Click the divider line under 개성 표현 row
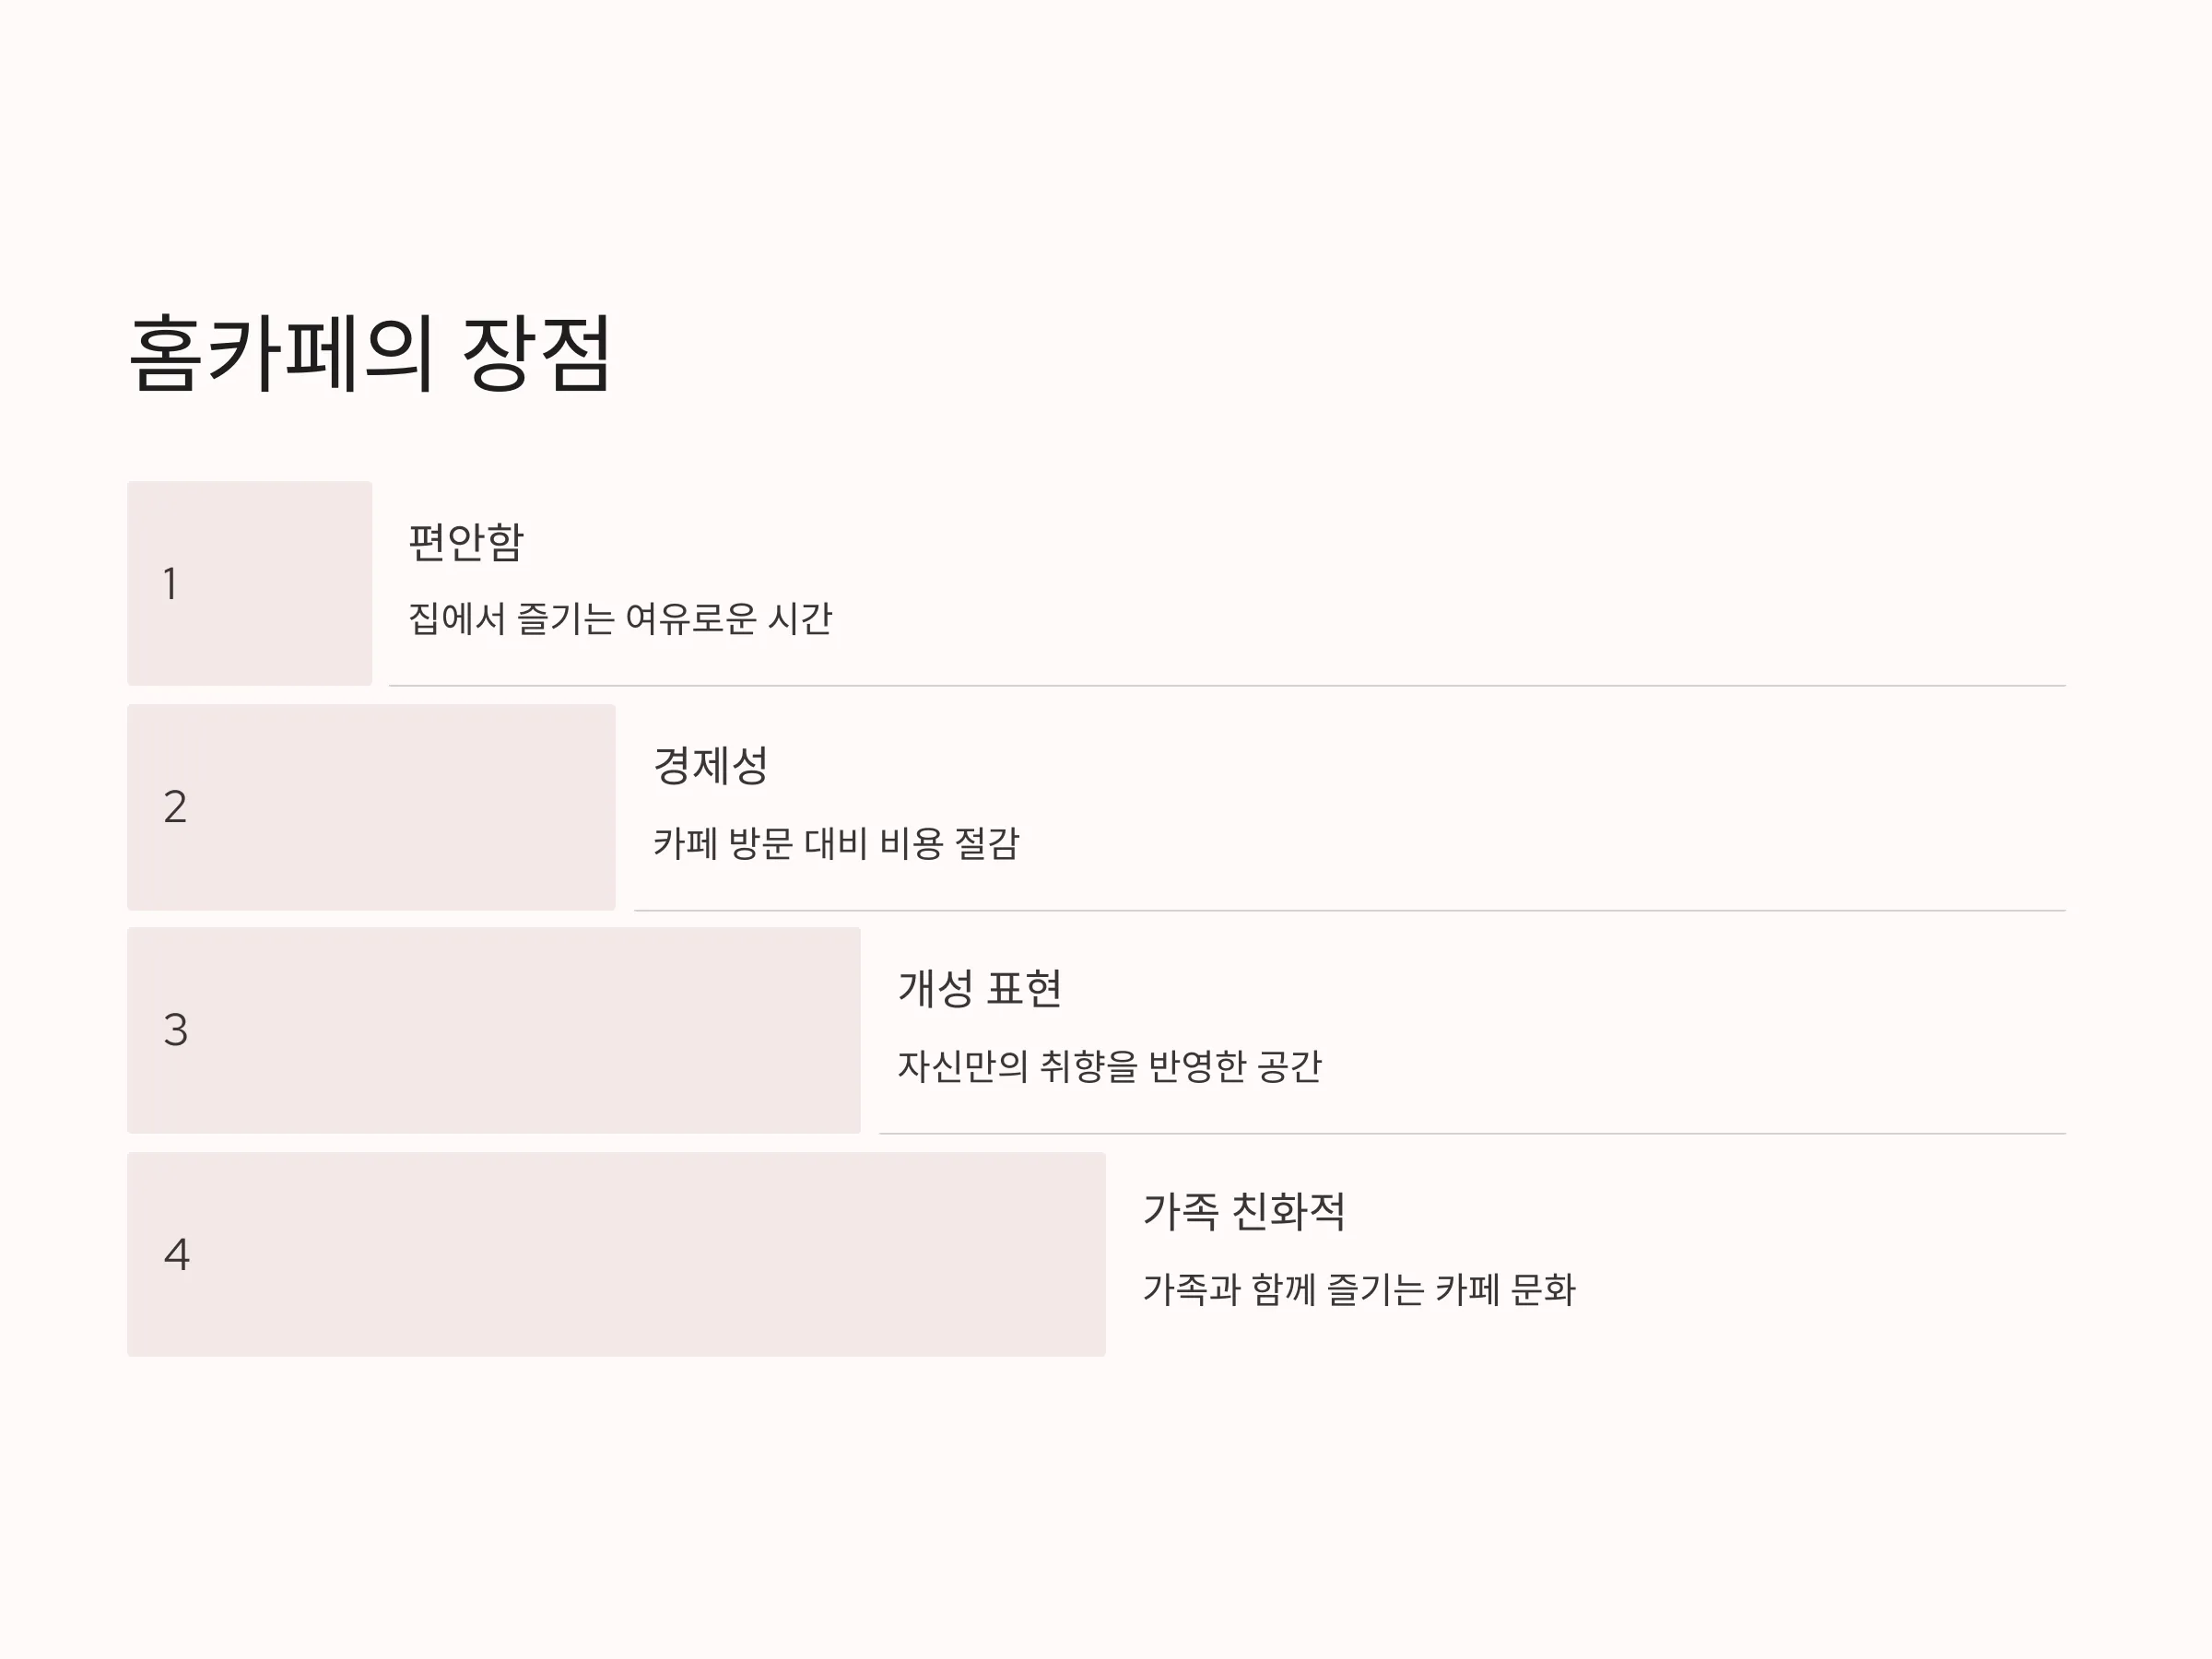The image size is (2212, 1659). [x=1472, y=1134]
